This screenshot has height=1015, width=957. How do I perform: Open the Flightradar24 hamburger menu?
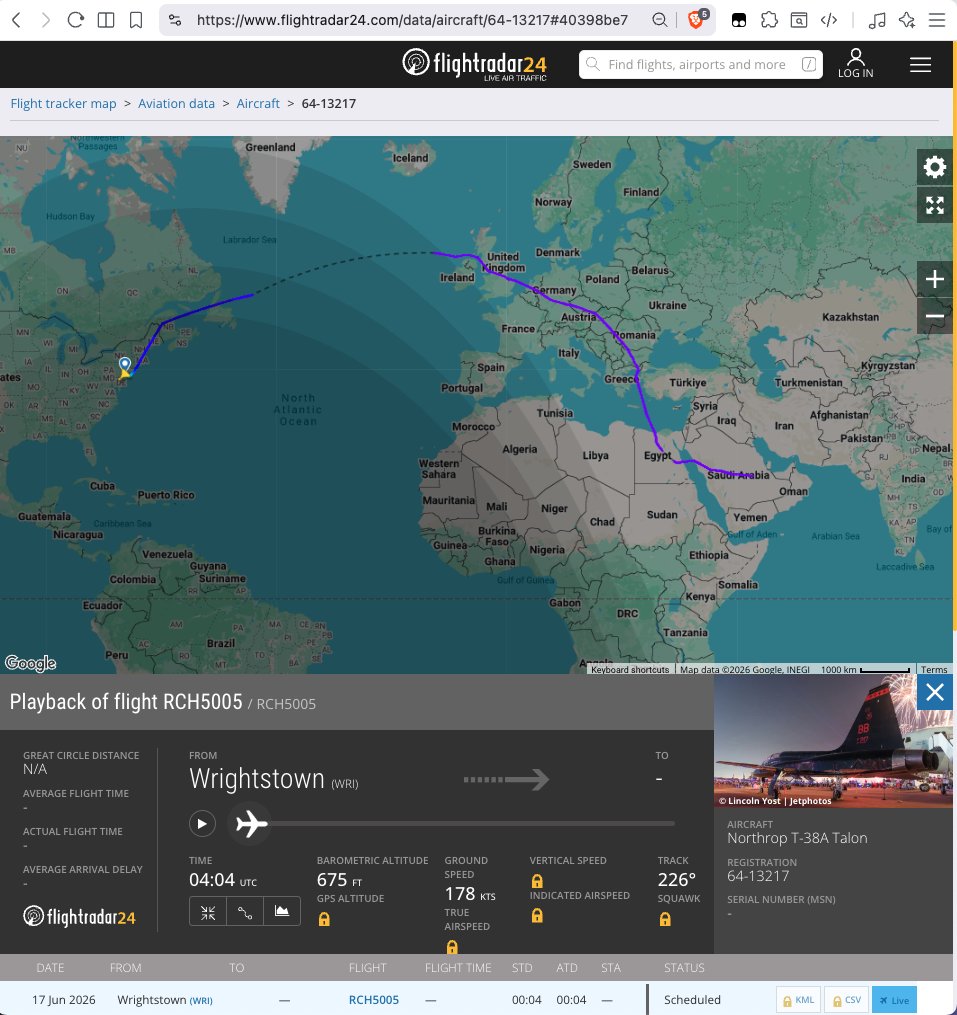pos(920,64)
